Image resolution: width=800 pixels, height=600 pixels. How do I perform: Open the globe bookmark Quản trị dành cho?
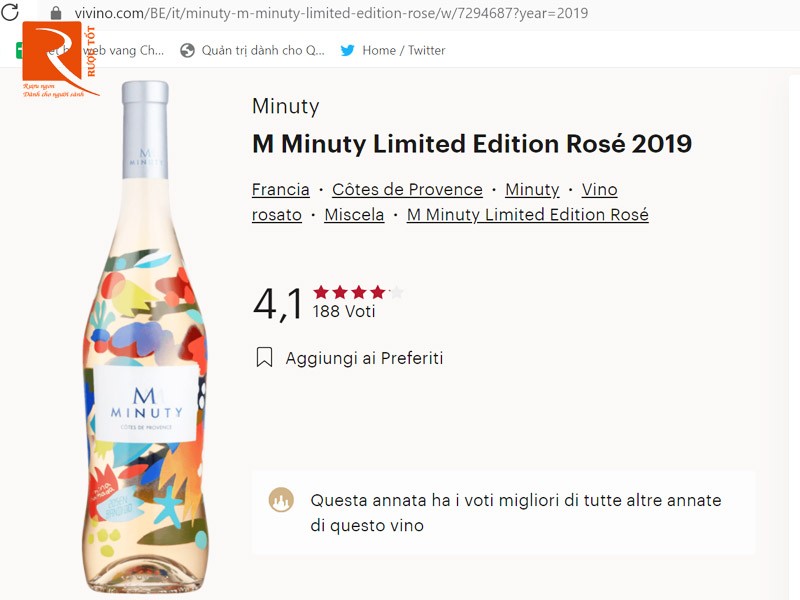[253, 50]
